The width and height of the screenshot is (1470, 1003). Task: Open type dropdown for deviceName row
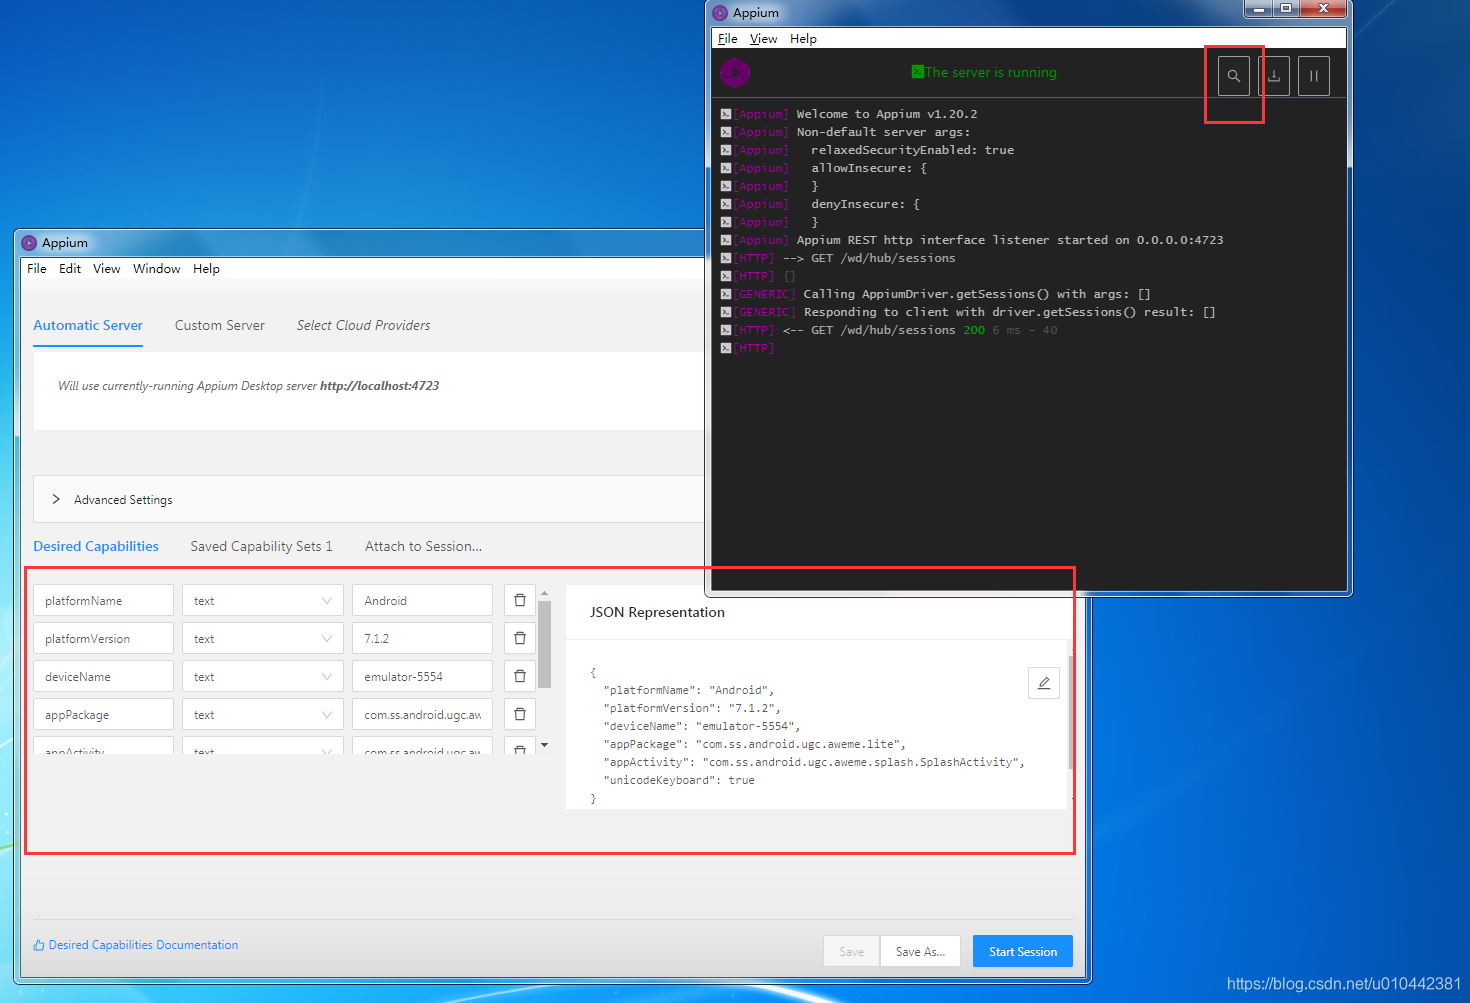coord(263,676)
